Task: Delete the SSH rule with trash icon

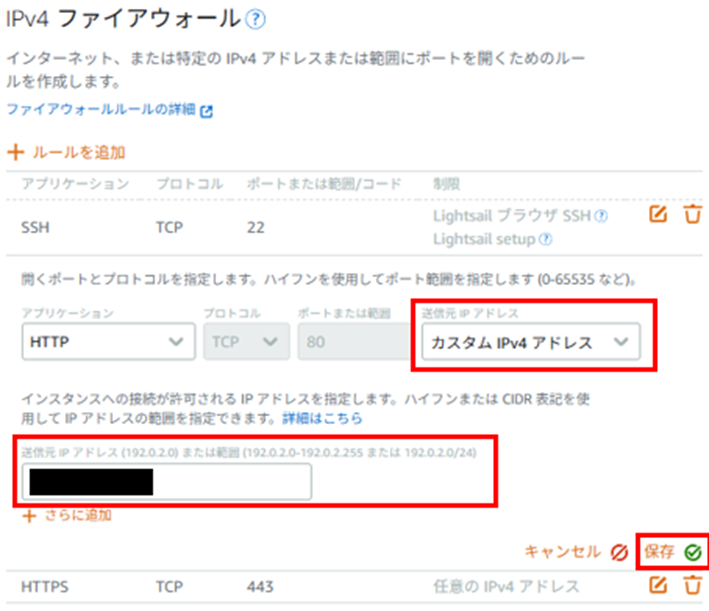Action: coord(692,214)
